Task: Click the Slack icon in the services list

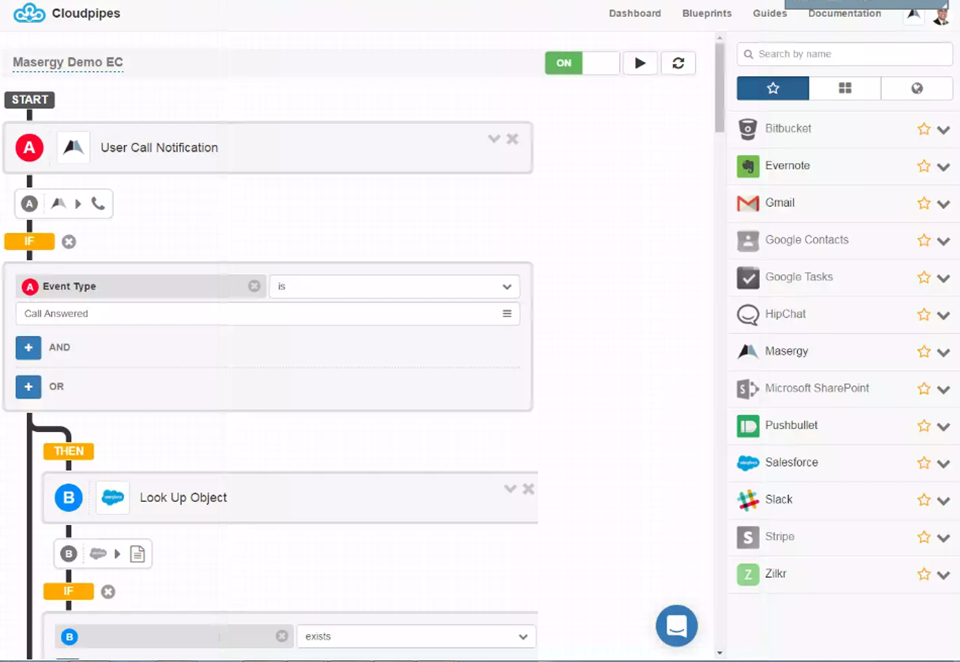Action: (748, 500)
